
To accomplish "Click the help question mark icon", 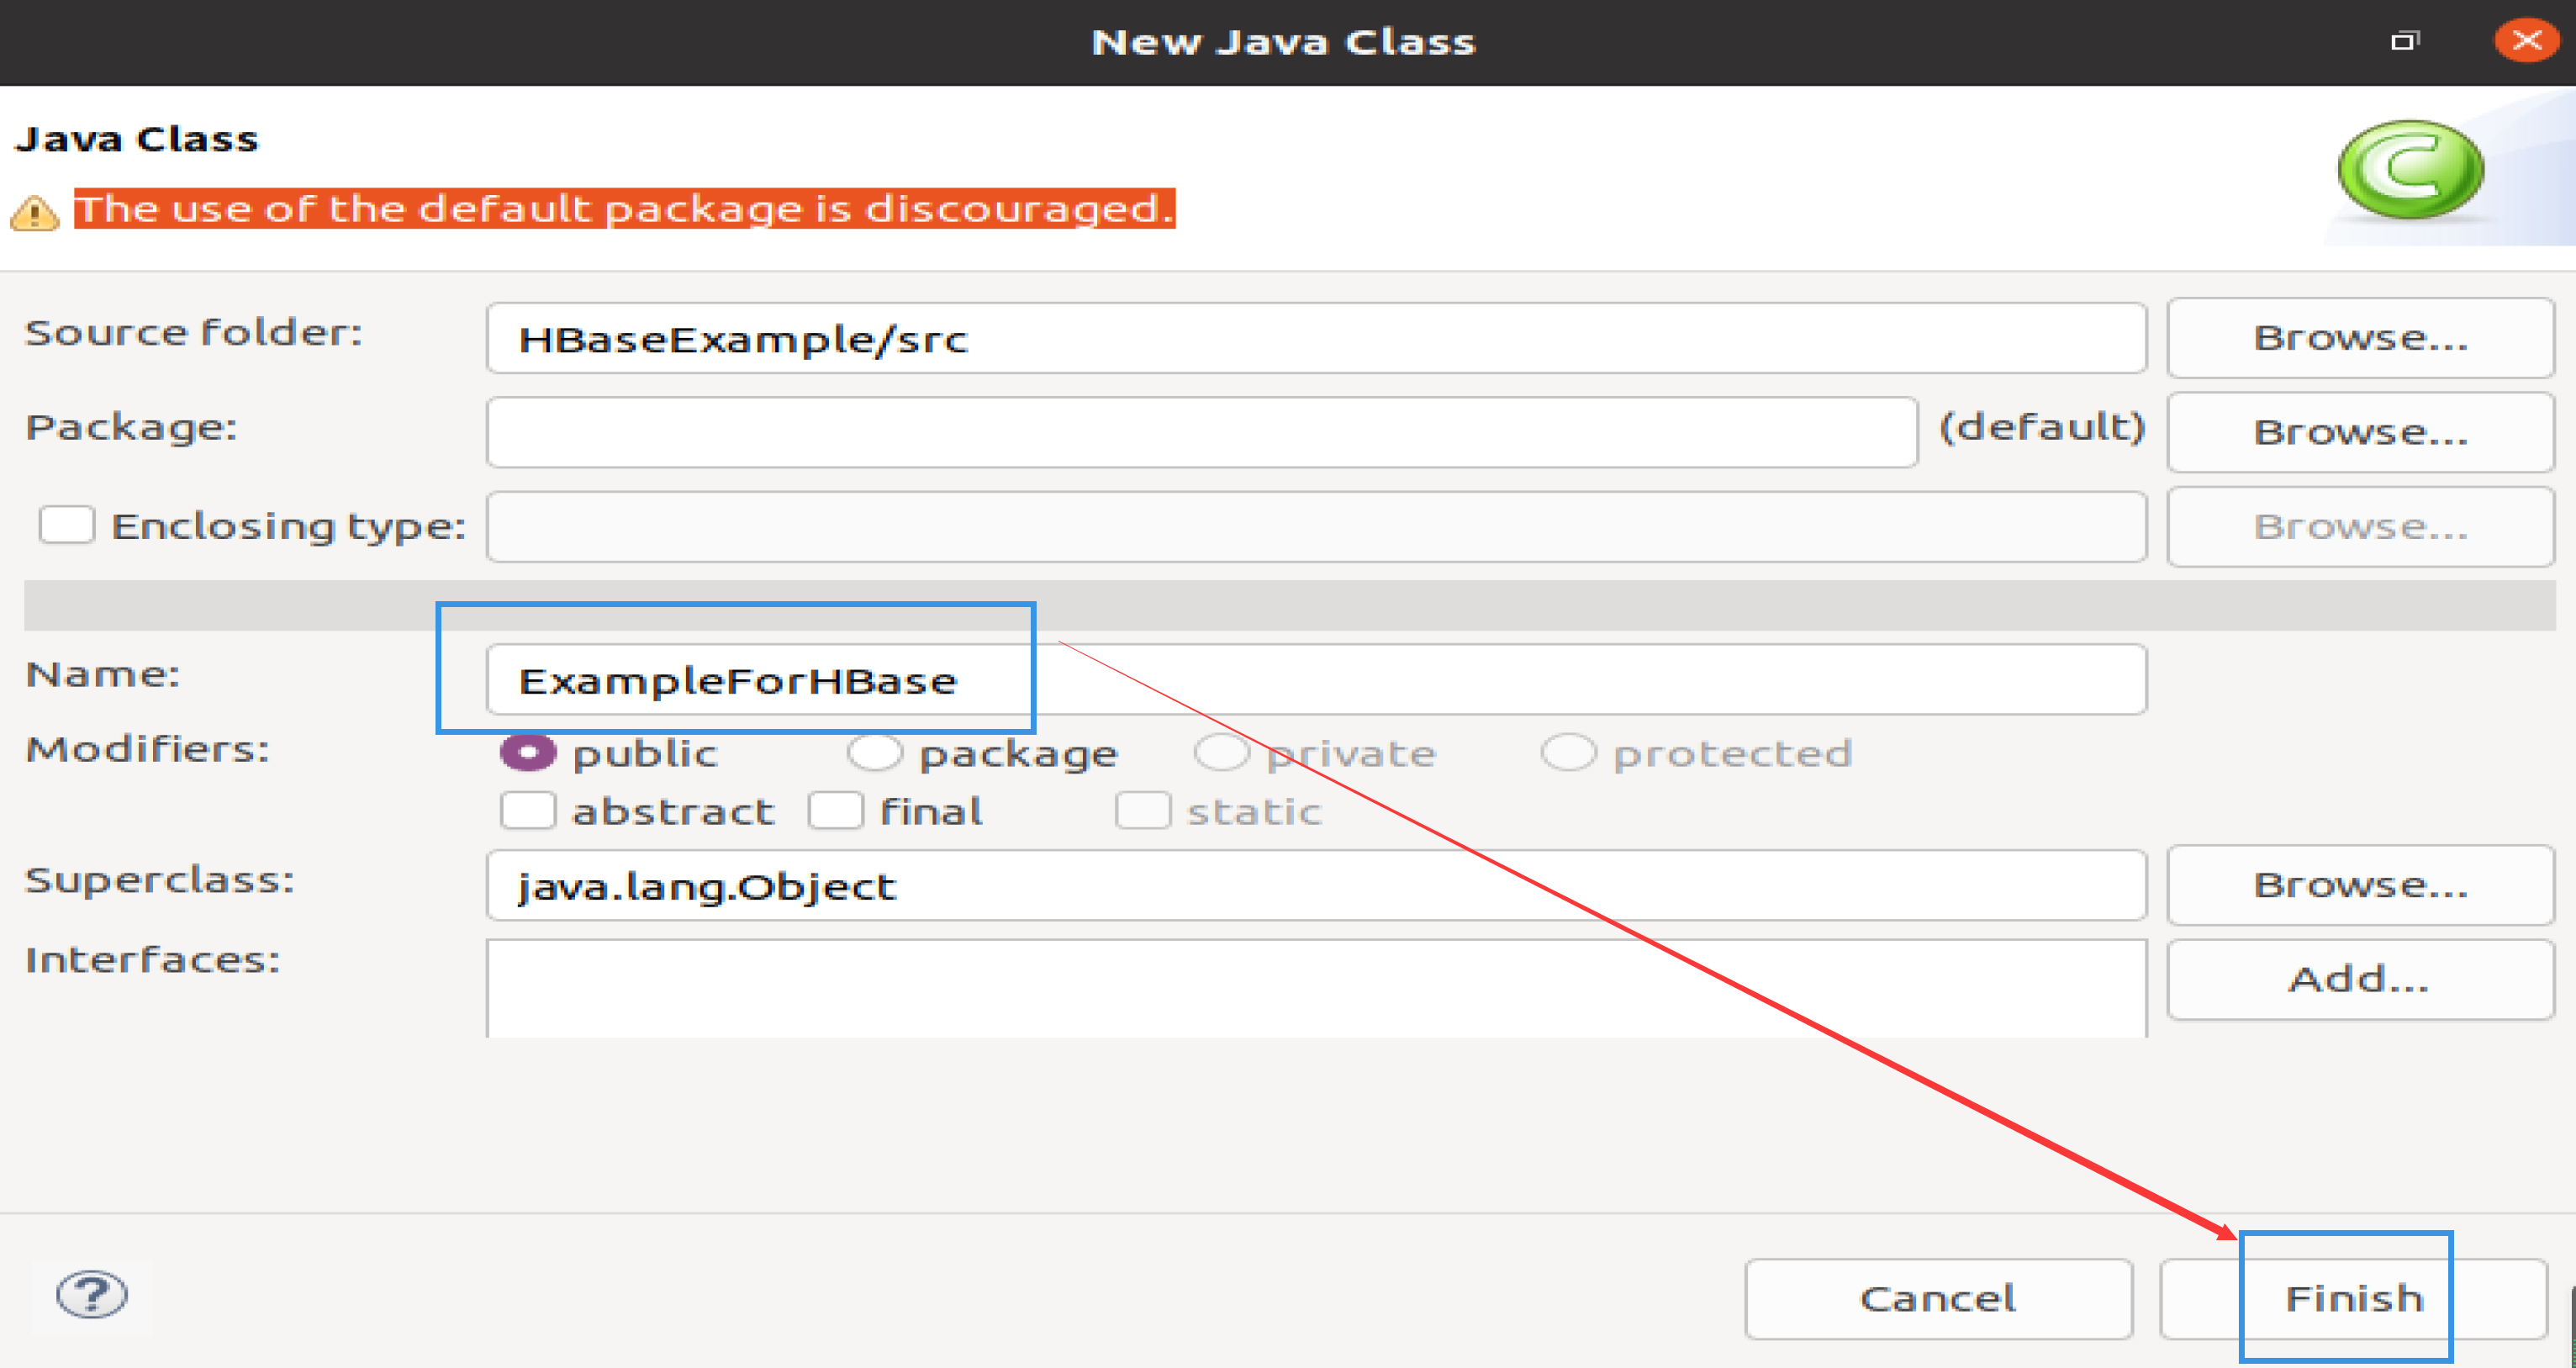I will click(92, 1295).
